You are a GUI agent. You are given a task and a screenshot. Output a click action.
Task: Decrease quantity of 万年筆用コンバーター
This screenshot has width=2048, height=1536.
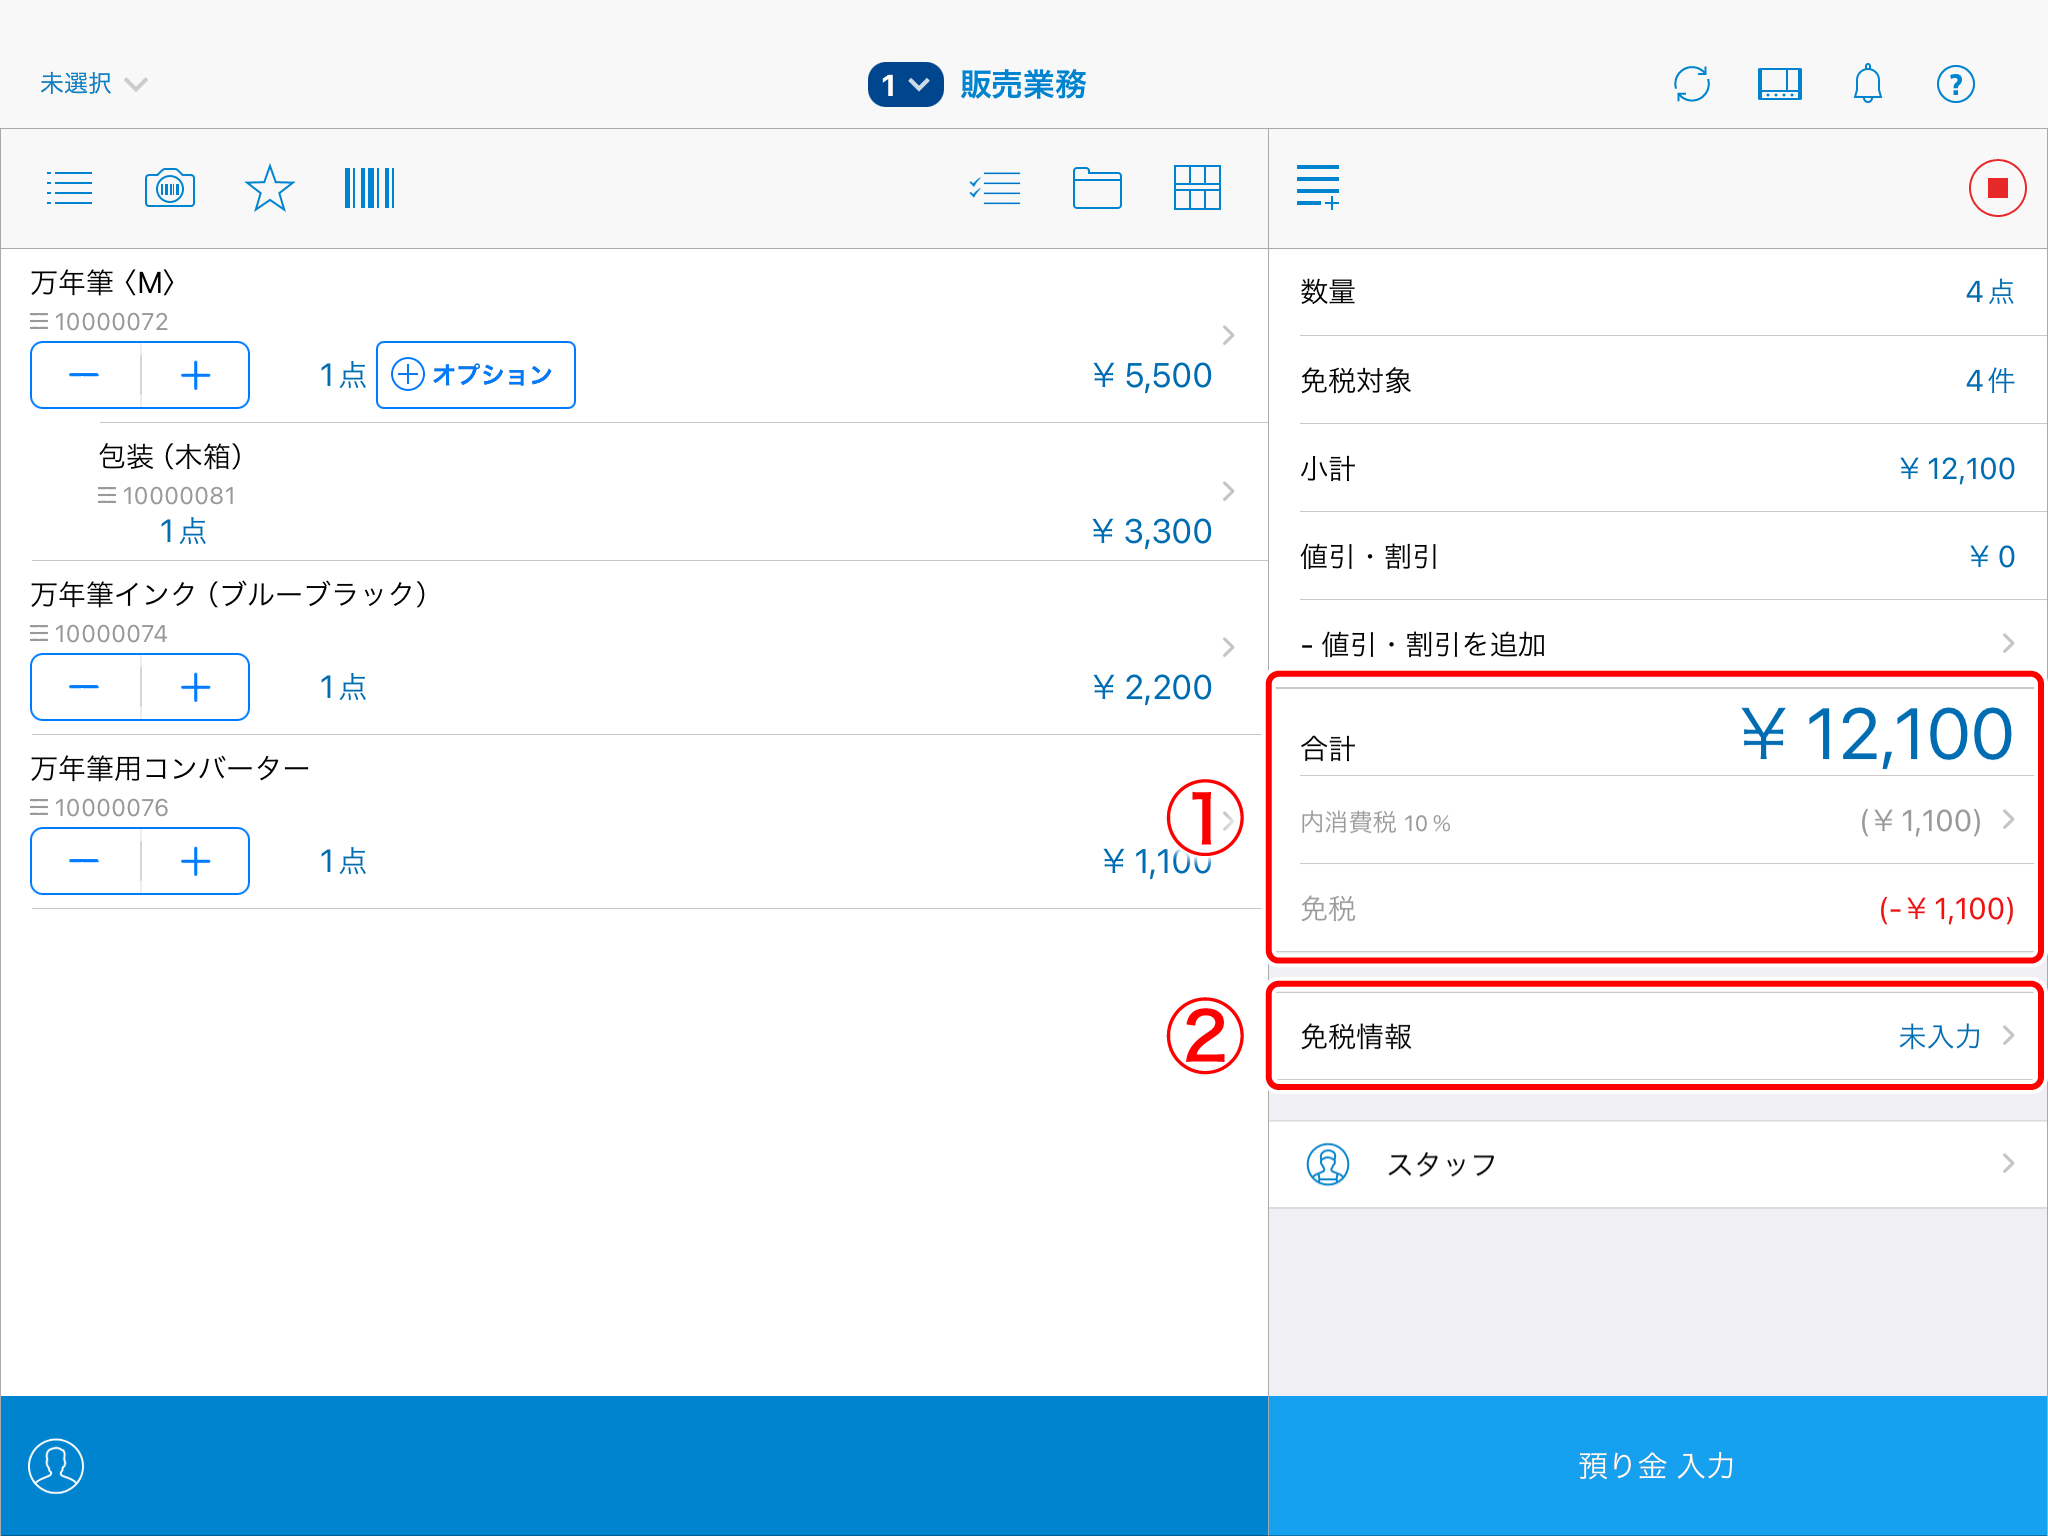85,861
